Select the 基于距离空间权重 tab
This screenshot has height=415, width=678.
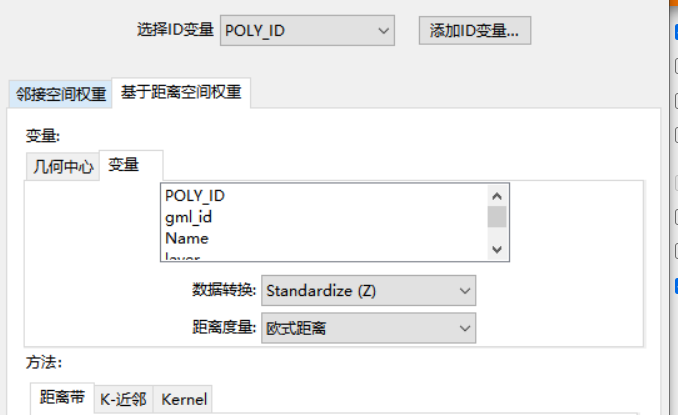181,92
